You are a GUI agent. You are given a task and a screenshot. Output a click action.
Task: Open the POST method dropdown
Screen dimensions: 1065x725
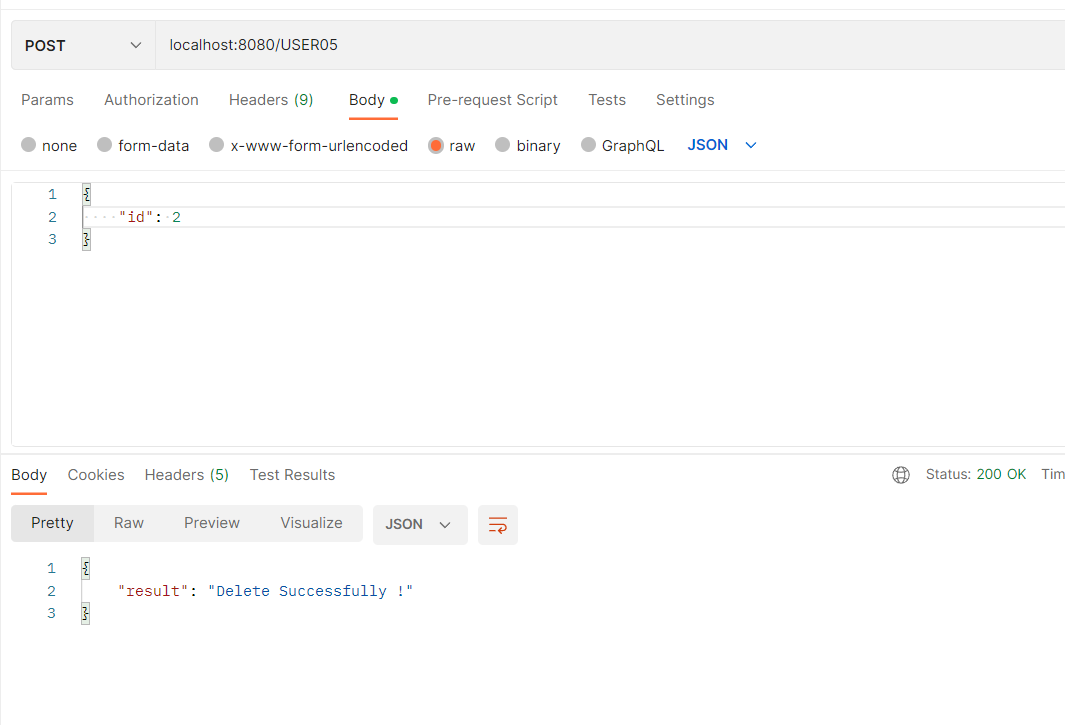(x=82, y=45)
